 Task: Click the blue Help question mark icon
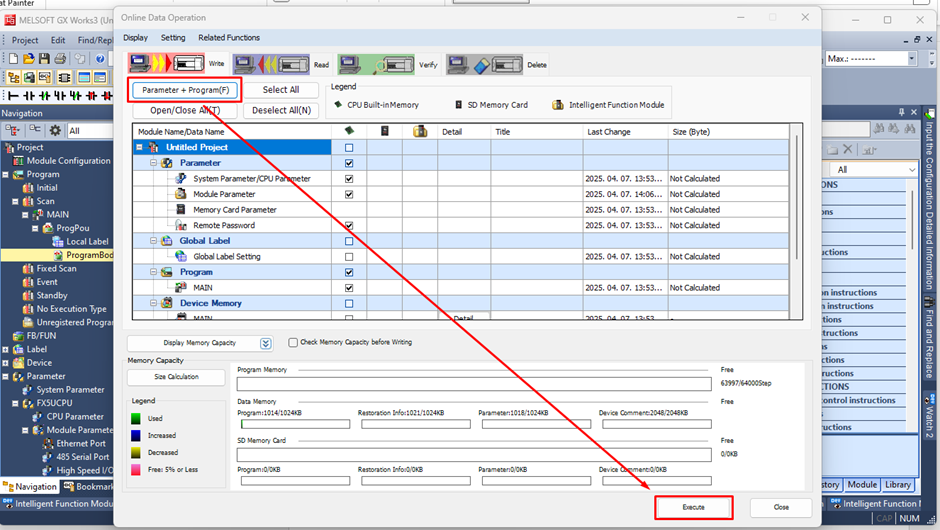[100, 58]
